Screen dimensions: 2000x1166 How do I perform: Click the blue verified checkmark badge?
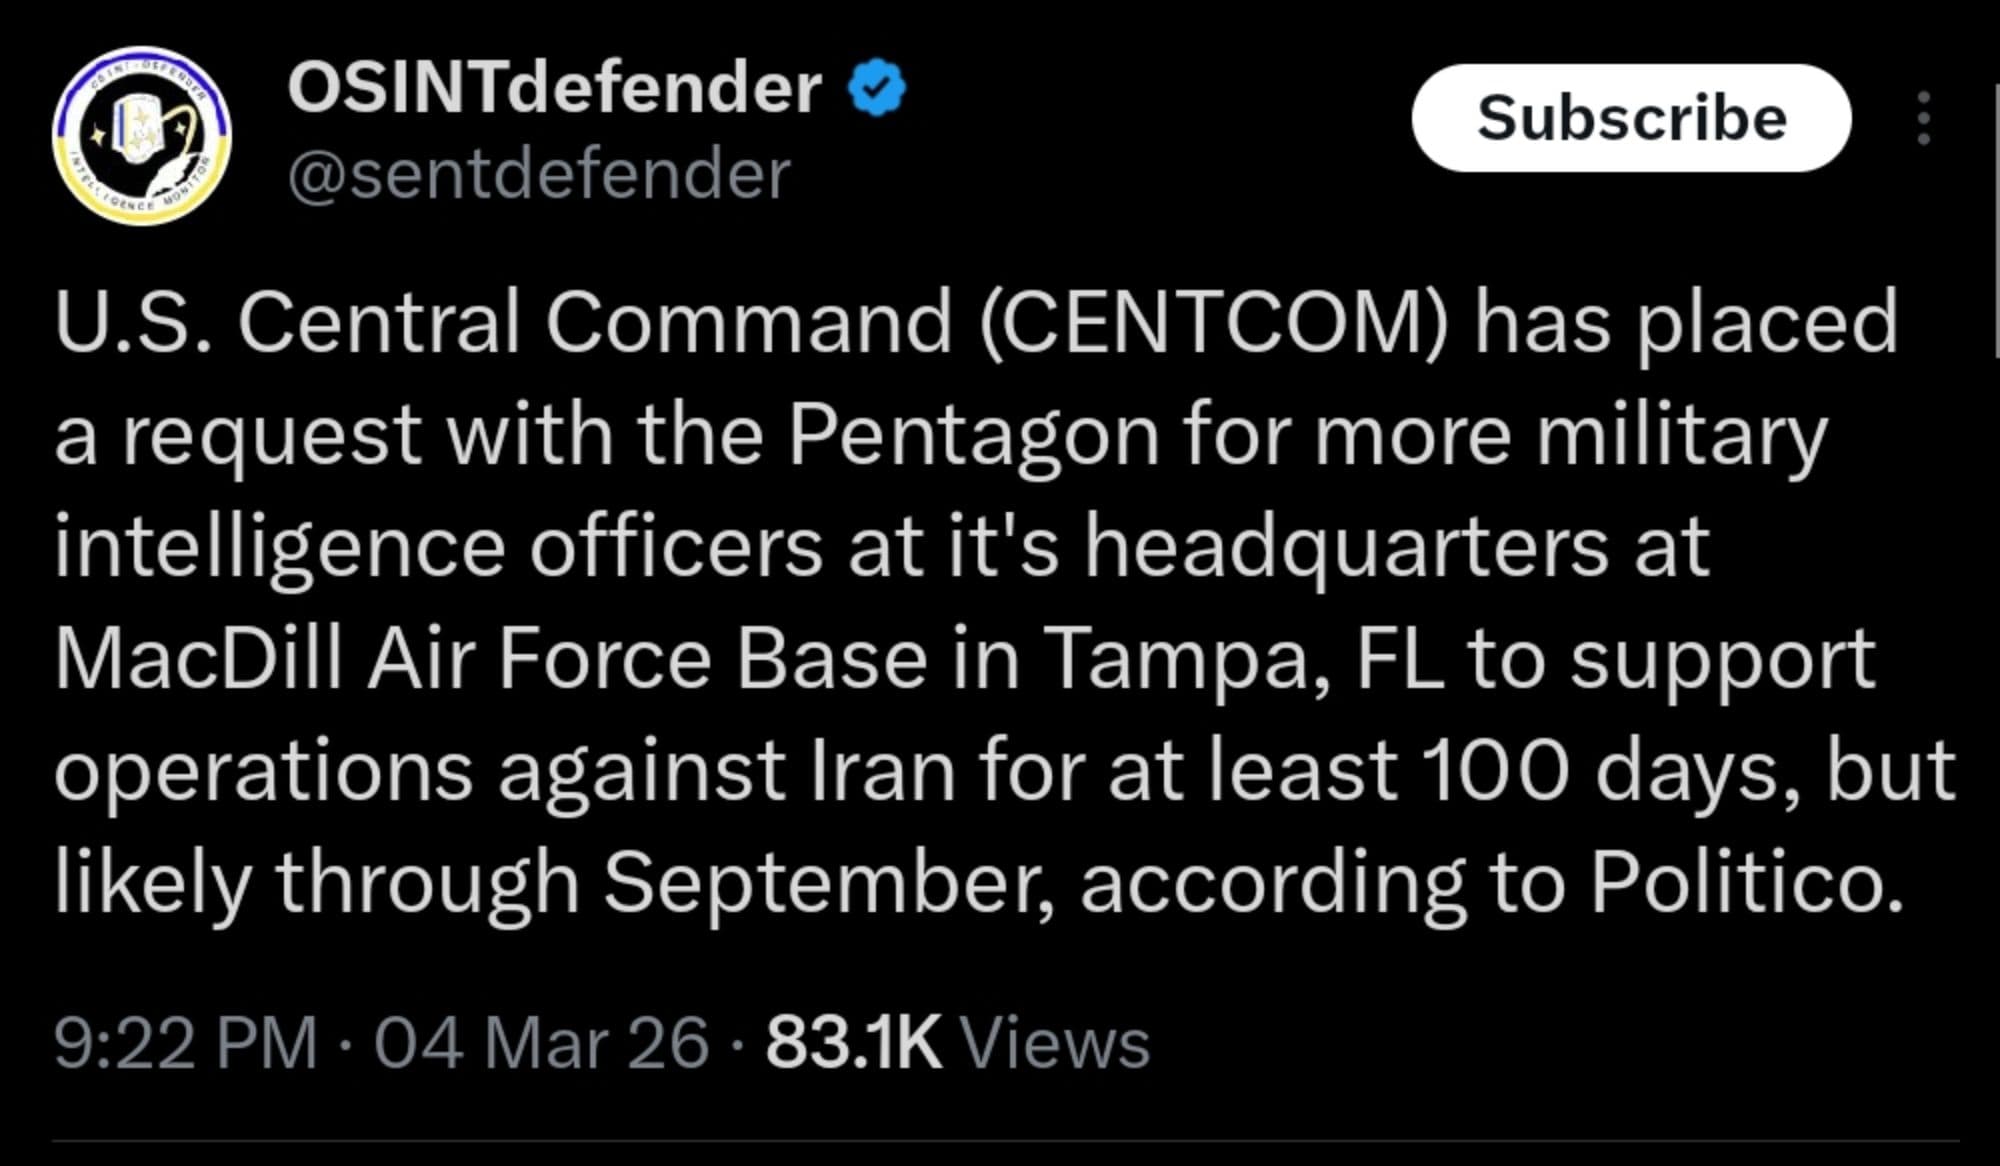point(877,88)
